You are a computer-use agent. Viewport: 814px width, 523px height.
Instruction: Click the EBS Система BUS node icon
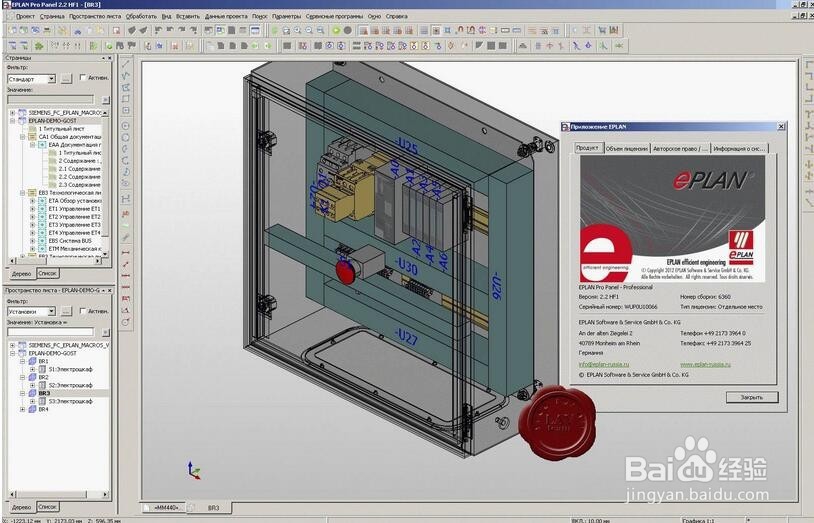(42, 241)
